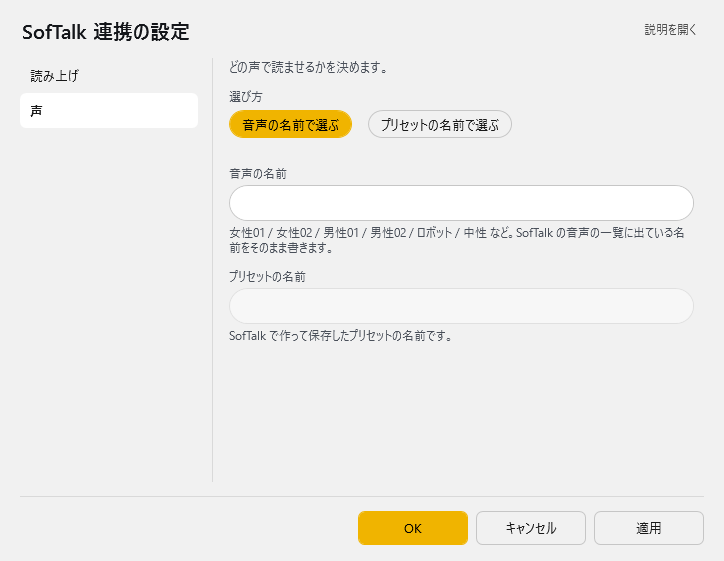Click the プリセットの名前 text field
Viewport: 724px width, 561px height.
(x=461, y=306)
